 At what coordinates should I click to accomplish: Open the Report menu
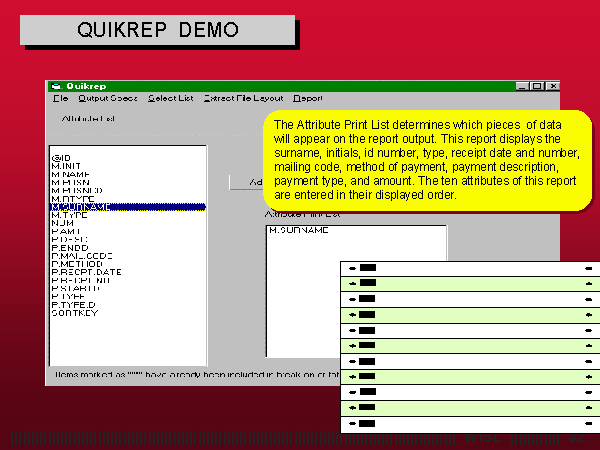[x=308, y=98]
